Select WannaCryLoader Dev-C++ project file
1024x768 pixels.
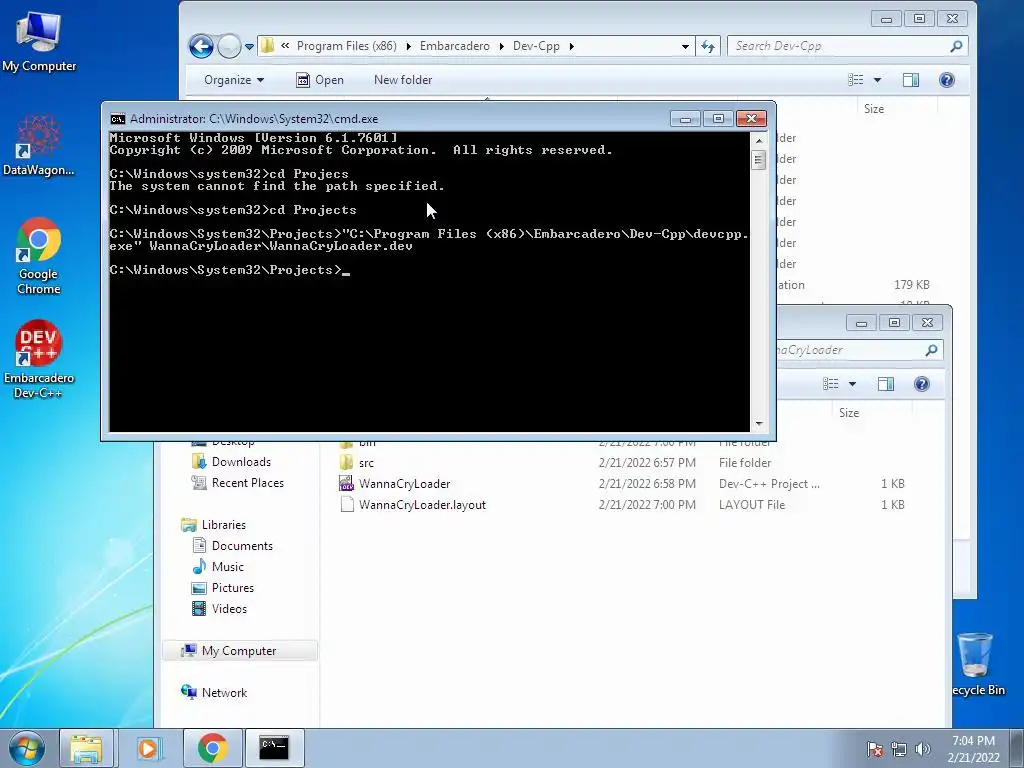620,484
